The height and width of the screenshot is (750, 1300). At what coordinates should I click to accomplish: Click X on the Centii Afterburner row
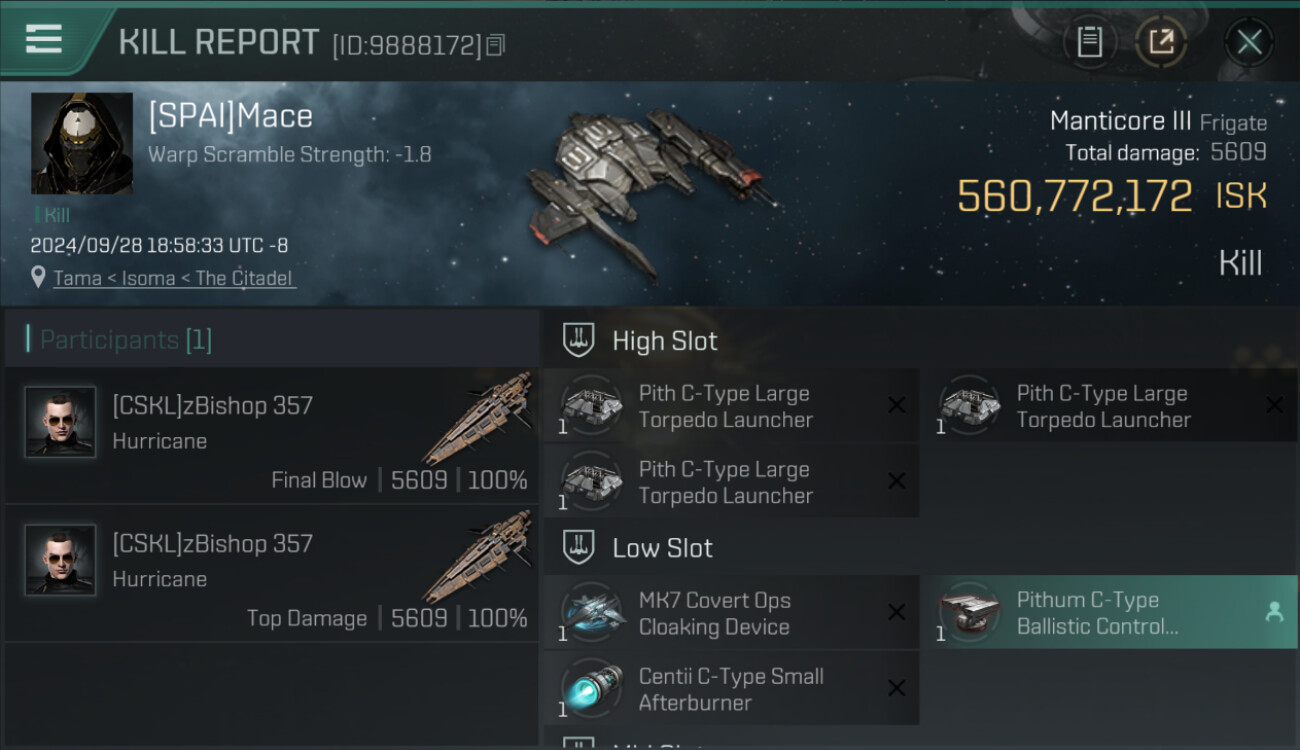click(896, 688)
